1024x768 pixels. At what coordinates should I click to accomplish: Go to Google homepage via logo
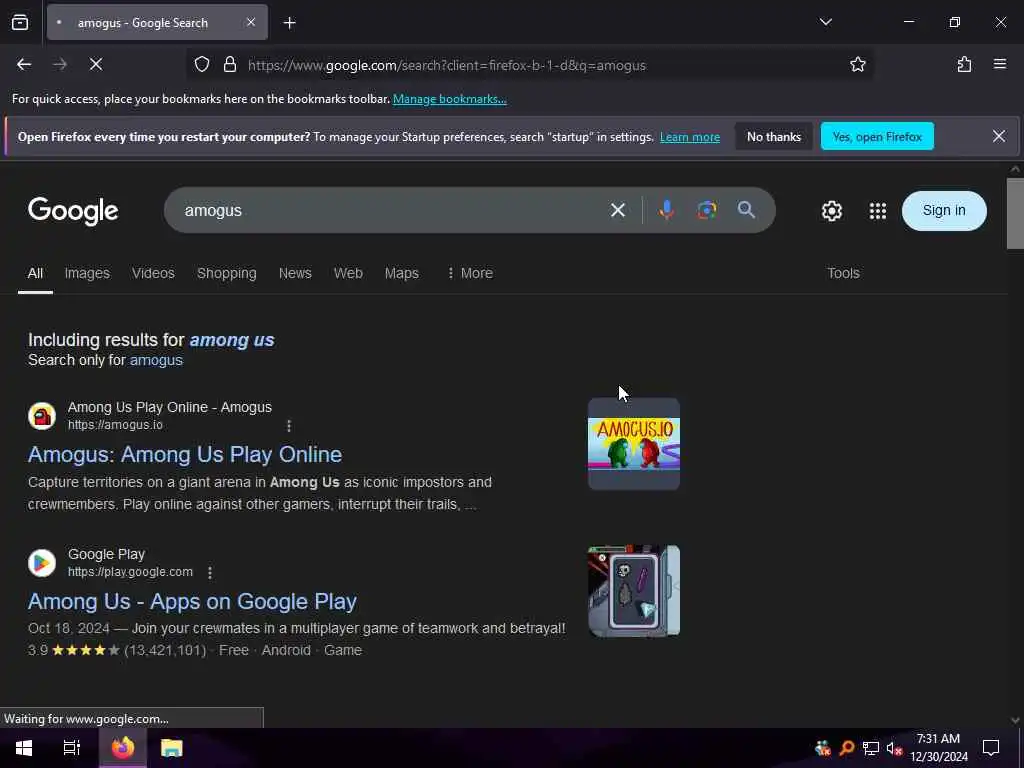(x=73, y=211)
